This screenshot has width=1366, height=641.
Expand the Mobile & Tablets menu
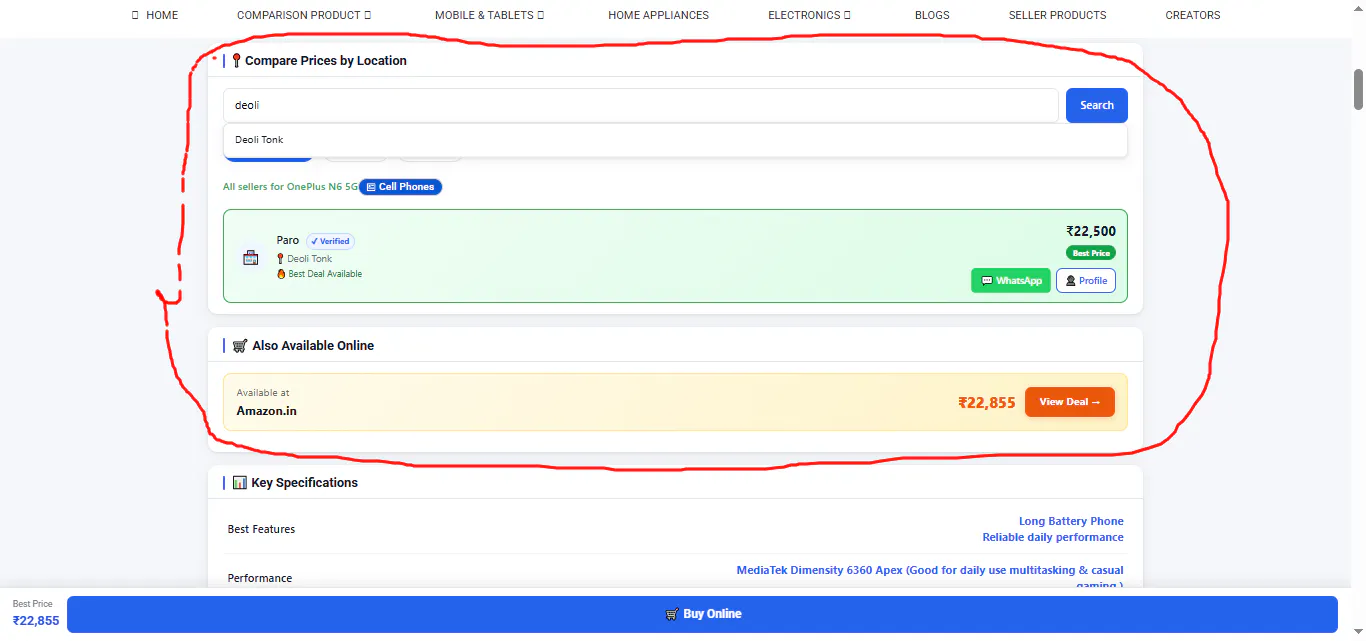(490, 15)
